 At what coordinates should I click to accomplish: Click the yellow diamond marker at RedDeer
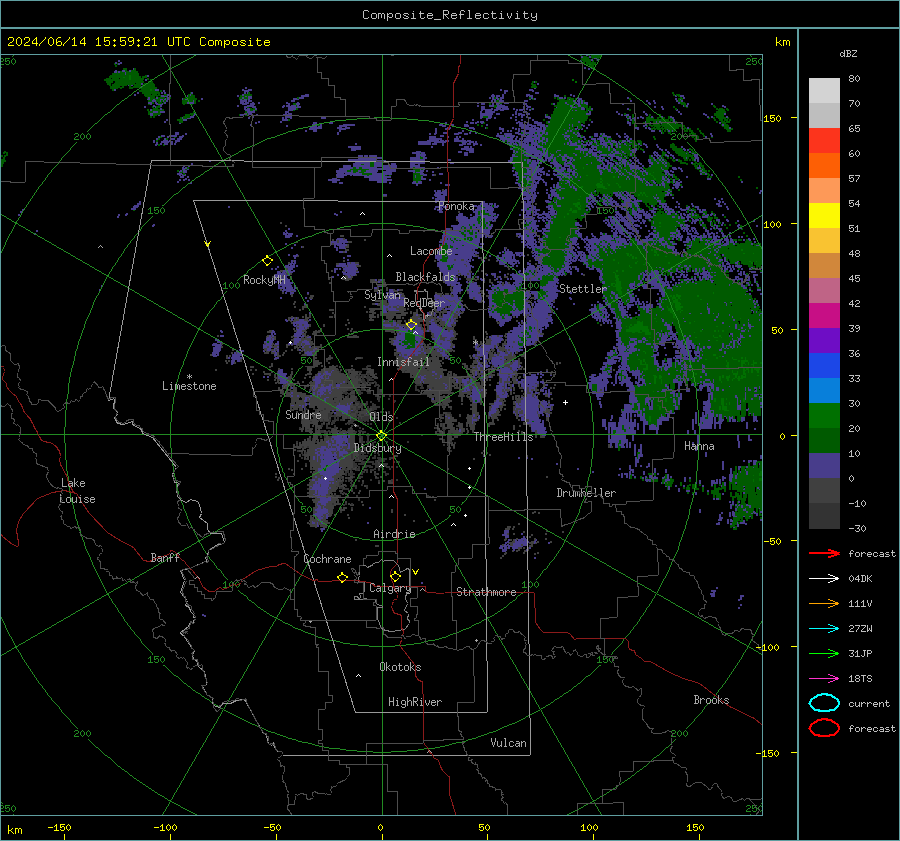(x=411, y=325)
